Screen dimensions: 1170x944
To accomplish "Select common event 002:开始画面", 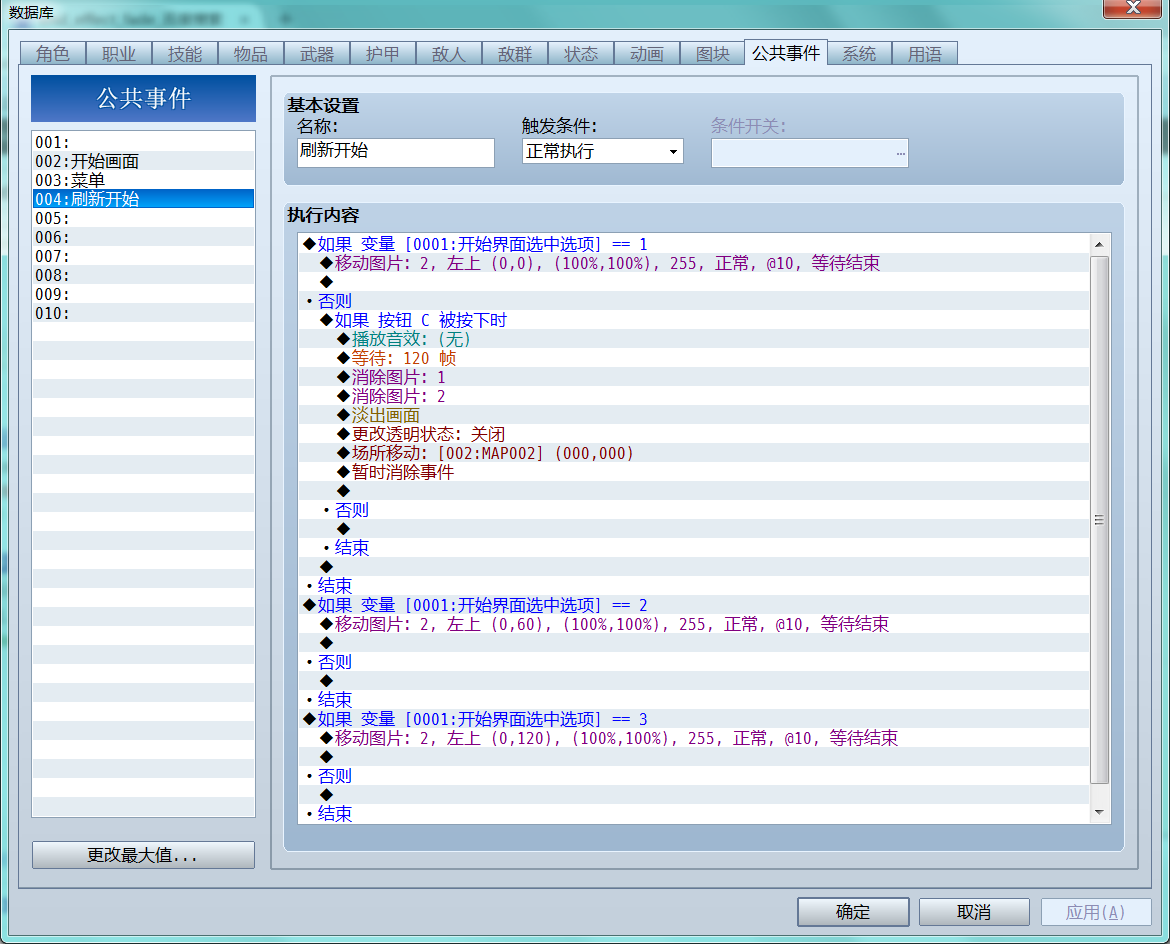I will (x=143, y=161).
